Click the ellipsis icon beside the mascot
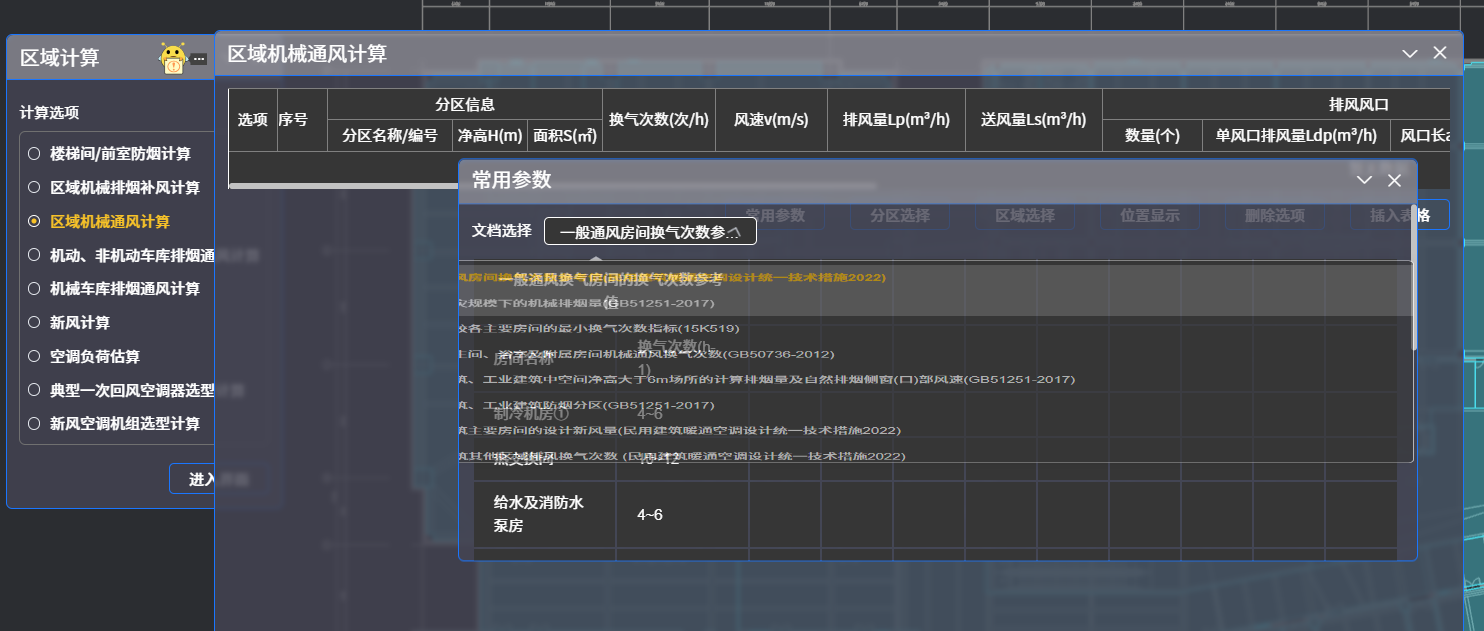The height and width of the screenshot is (631, 1484). click(x=199, y=59)
